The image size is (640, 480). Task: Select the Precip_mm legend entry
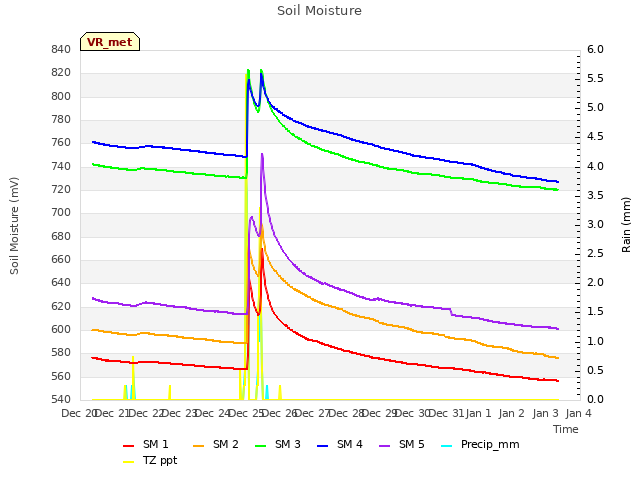(x=480, y=444)
